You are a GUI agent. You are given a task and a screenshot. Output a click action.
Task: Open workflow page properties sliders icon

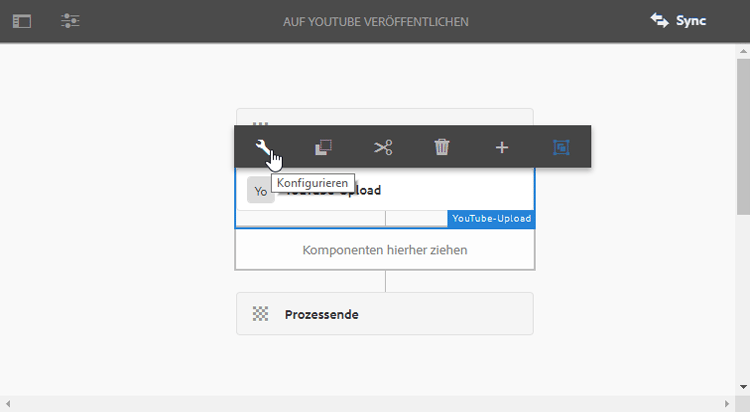coord(70,21)
